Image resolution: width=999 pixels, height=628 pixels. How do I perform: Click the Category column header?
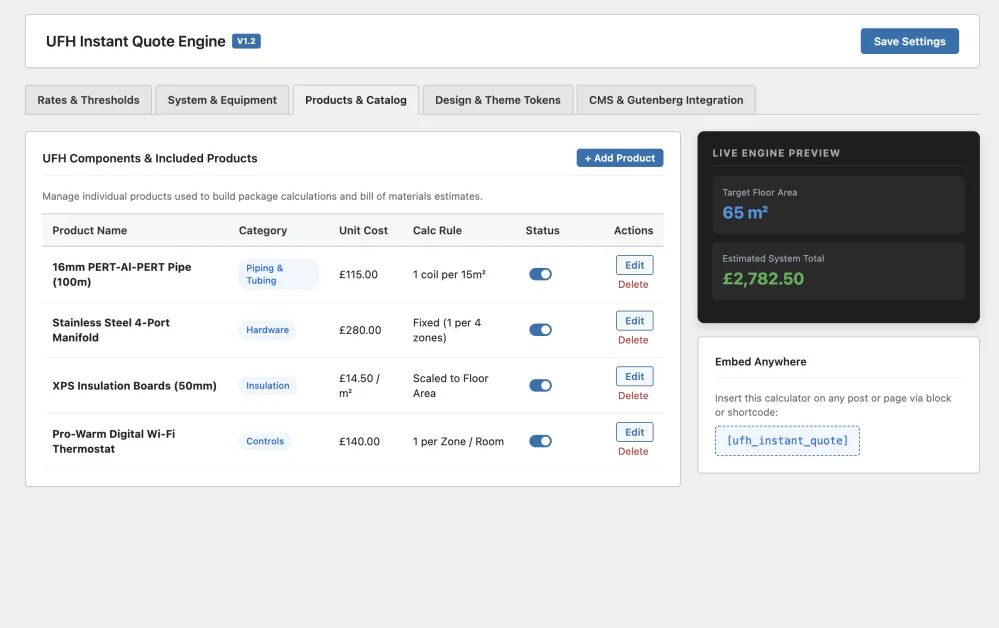click(263, 231)
